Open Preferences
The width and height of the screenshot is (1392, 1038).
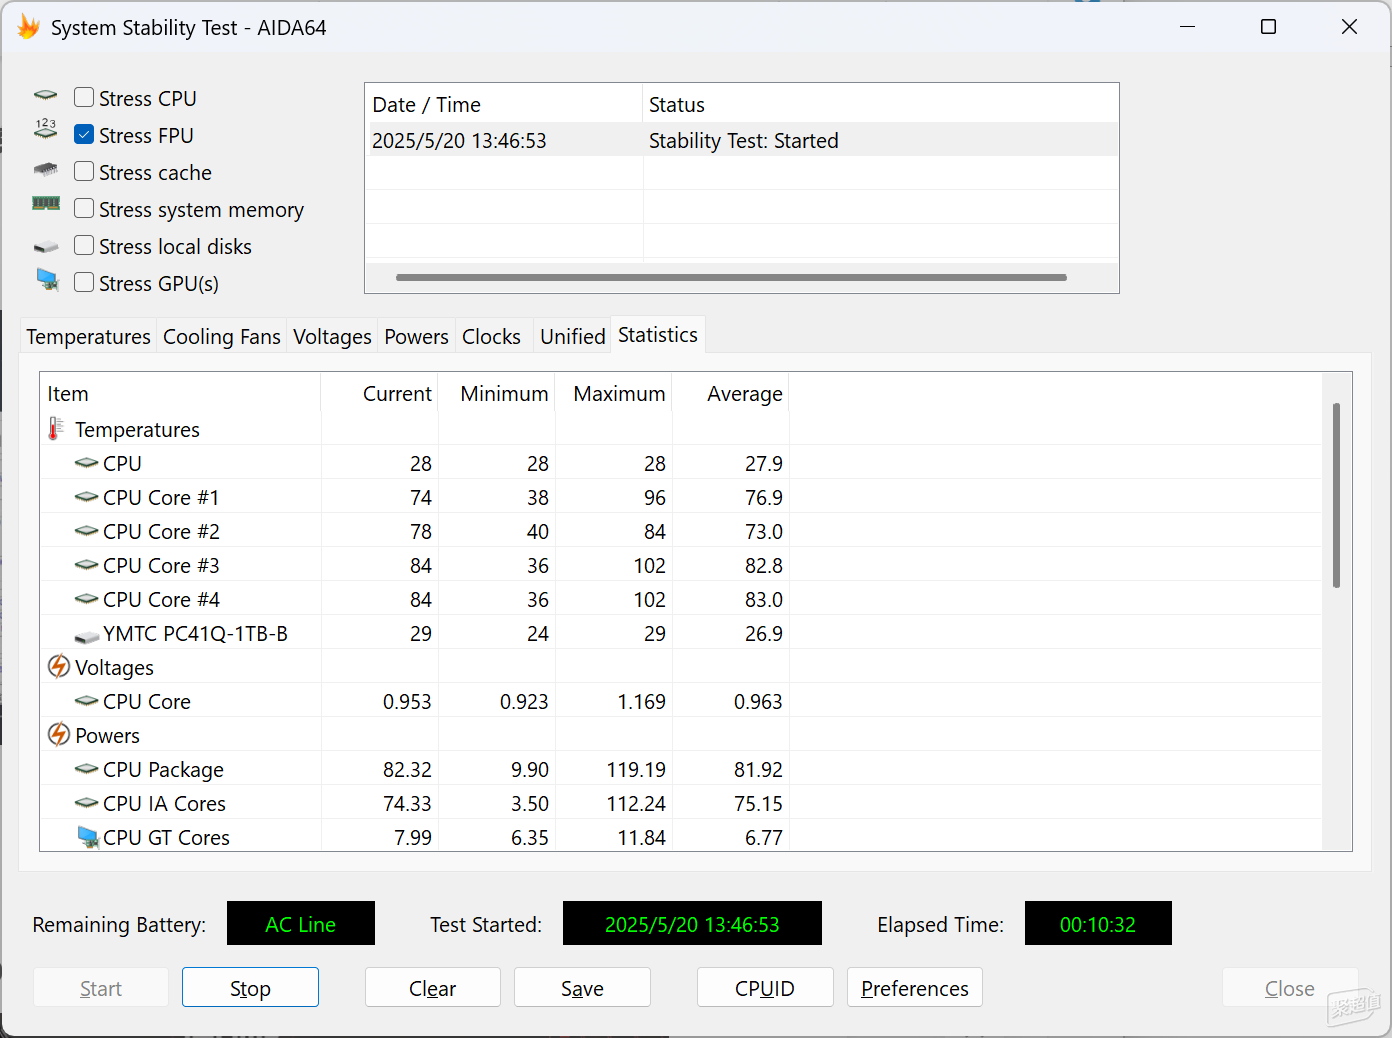pos(915,988)
